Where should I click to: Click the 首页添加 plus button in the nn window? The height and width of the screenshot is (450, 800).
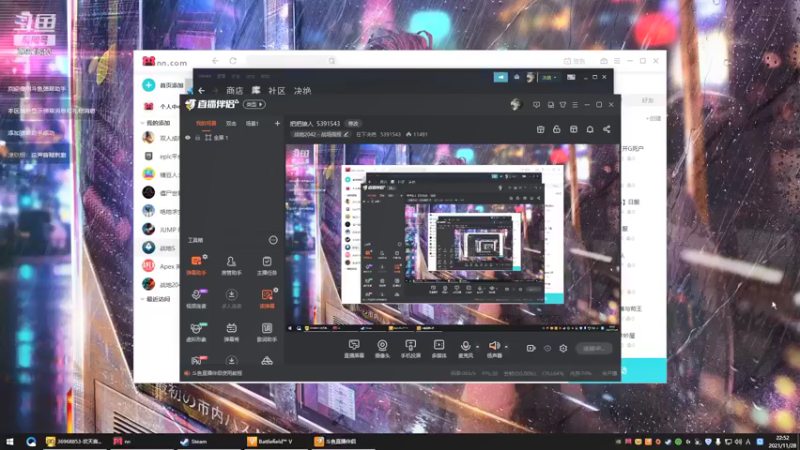[148, 85]
